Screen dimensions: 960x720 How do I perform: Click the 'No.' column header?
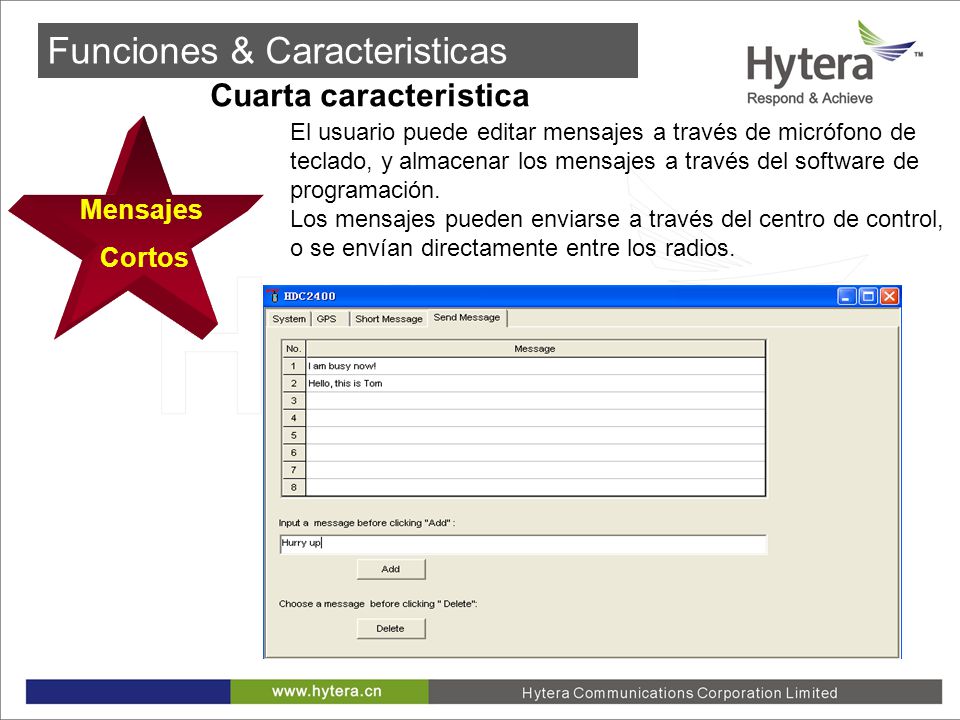click(293, 348)
